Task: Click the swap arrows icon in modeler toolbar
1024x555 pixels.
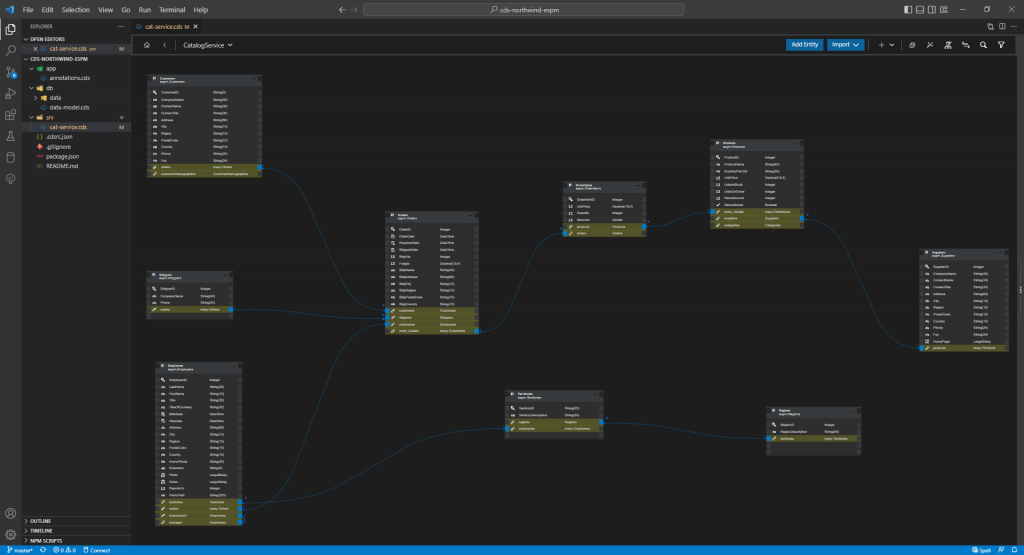Action: (x=965, y=45)
